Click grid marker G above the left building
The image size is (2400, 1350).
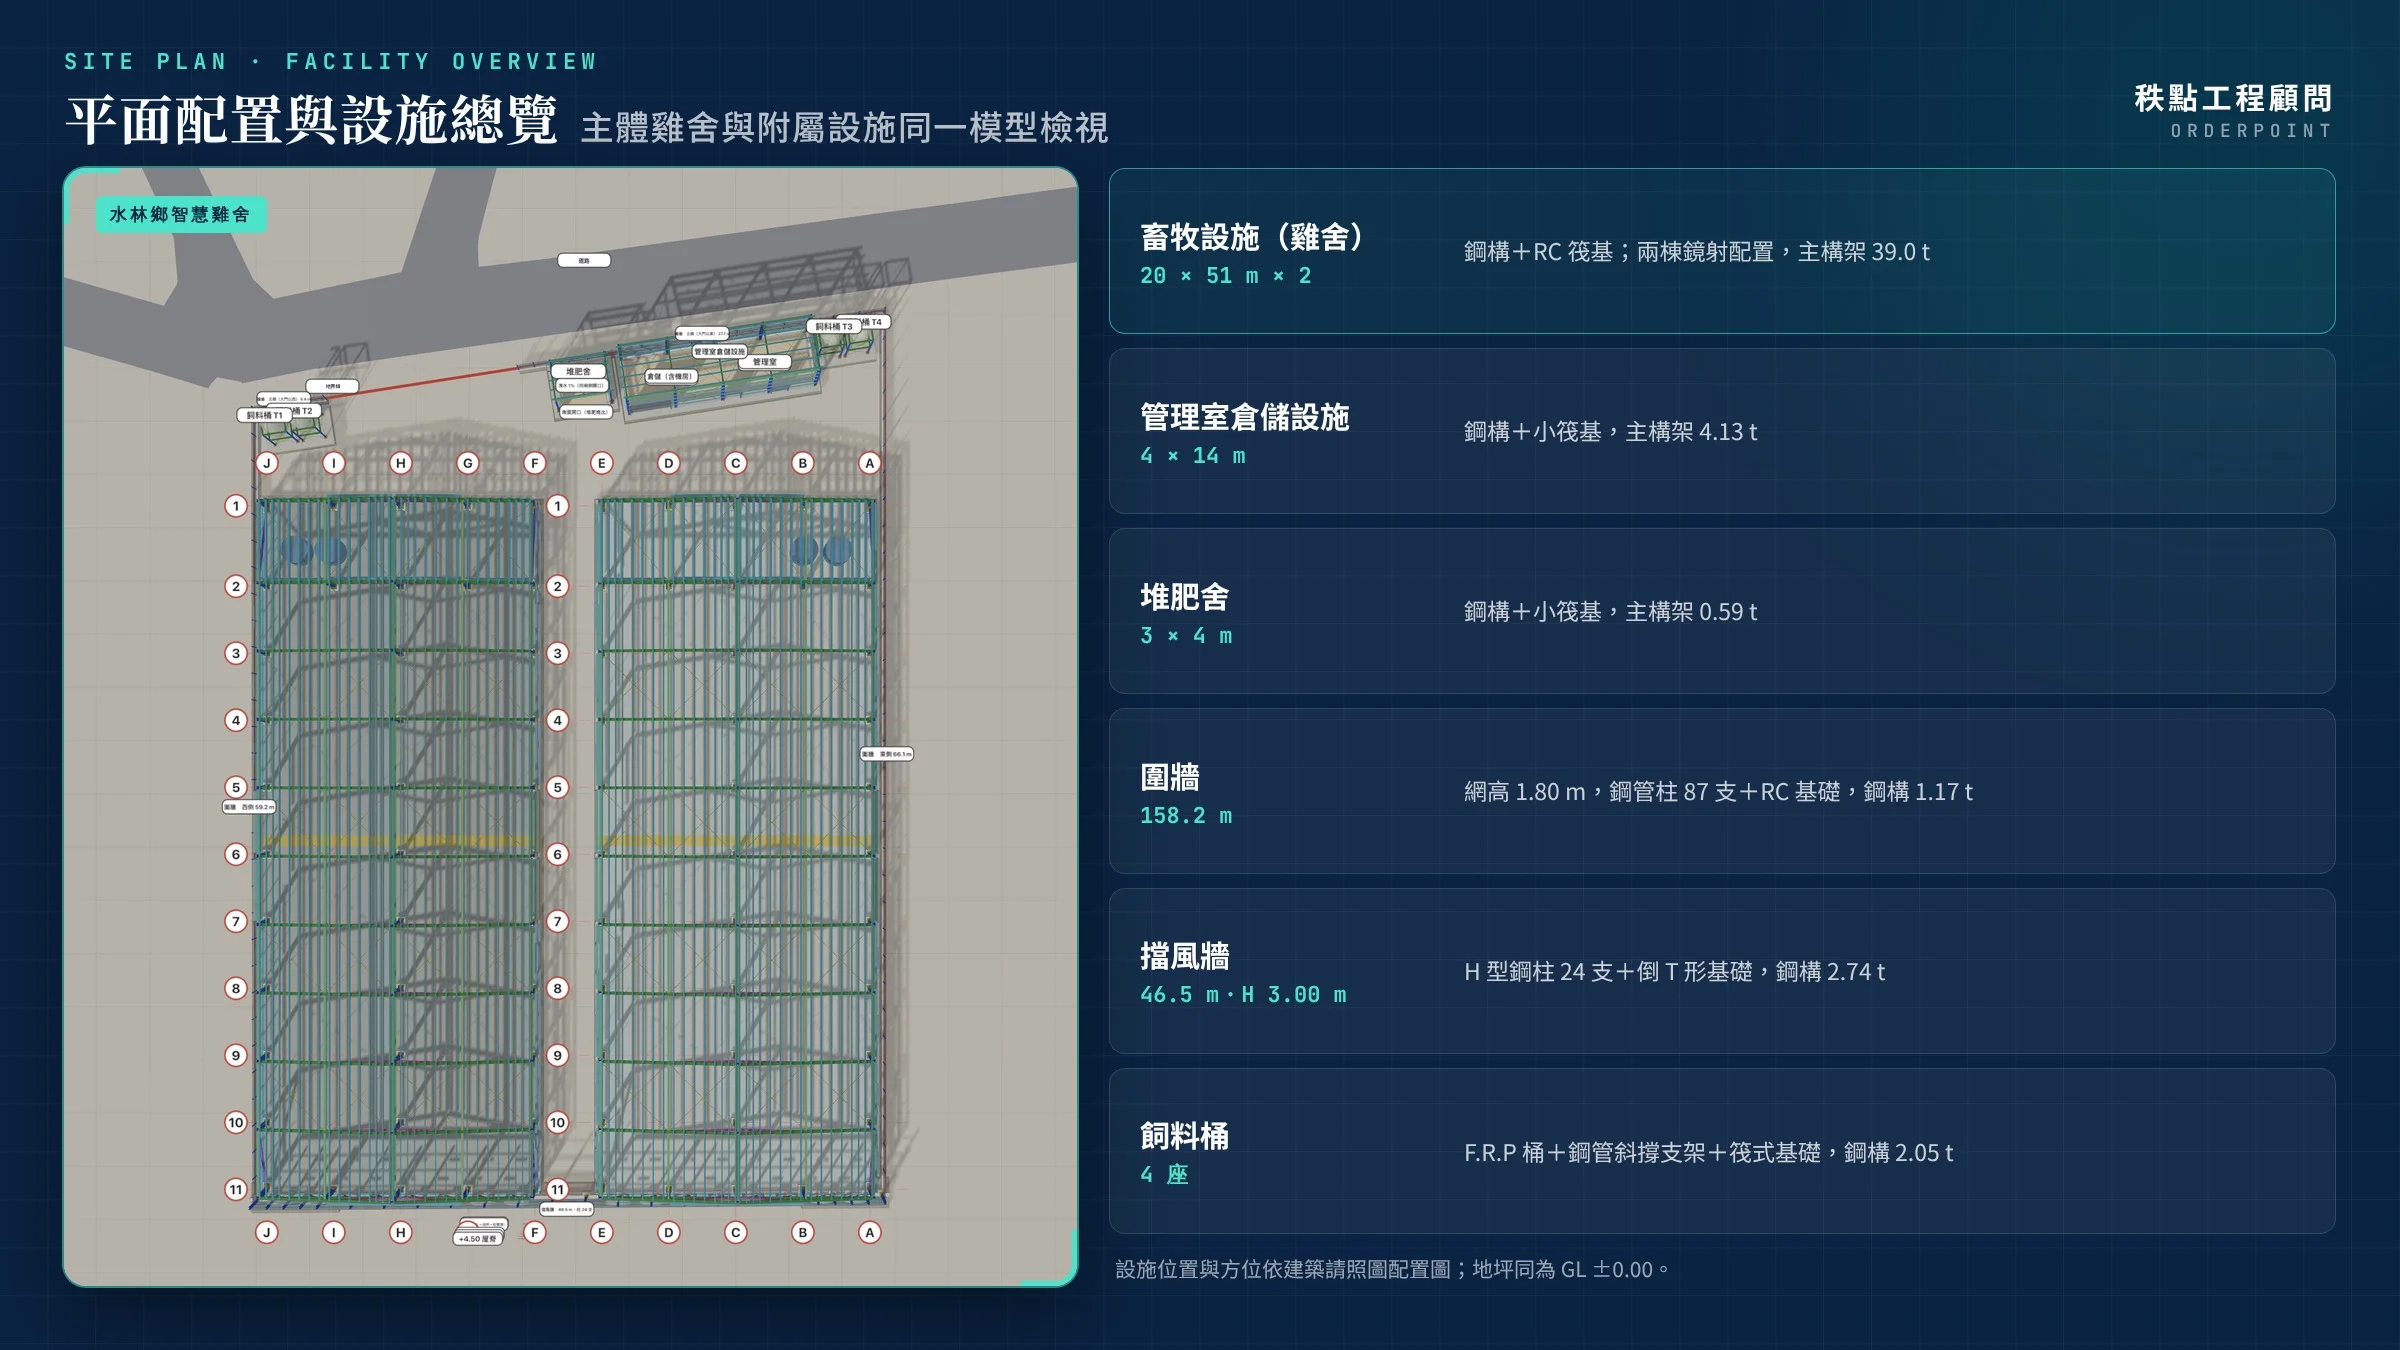point(467,463)
